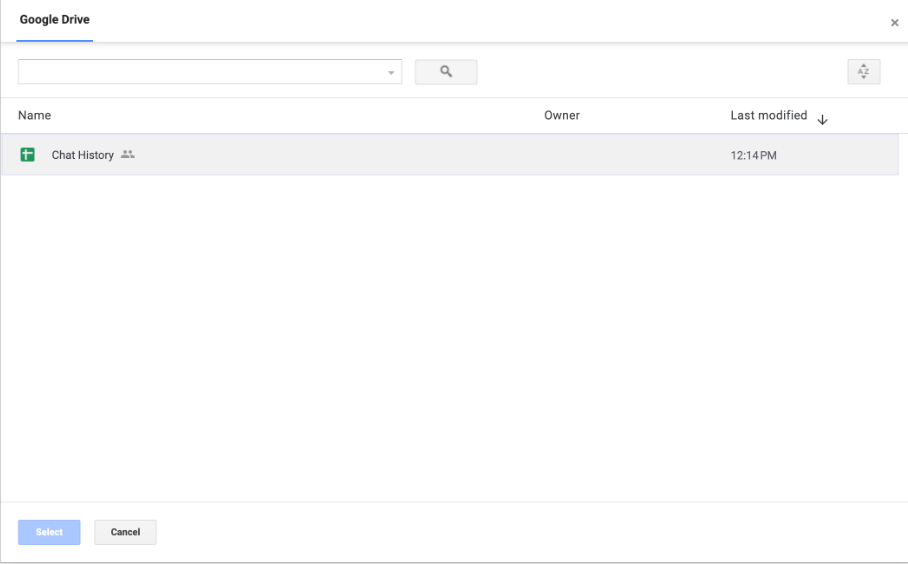908x564 pixels.
Task: Close the Google Drive picker dialog
Action: coord(894,23)
